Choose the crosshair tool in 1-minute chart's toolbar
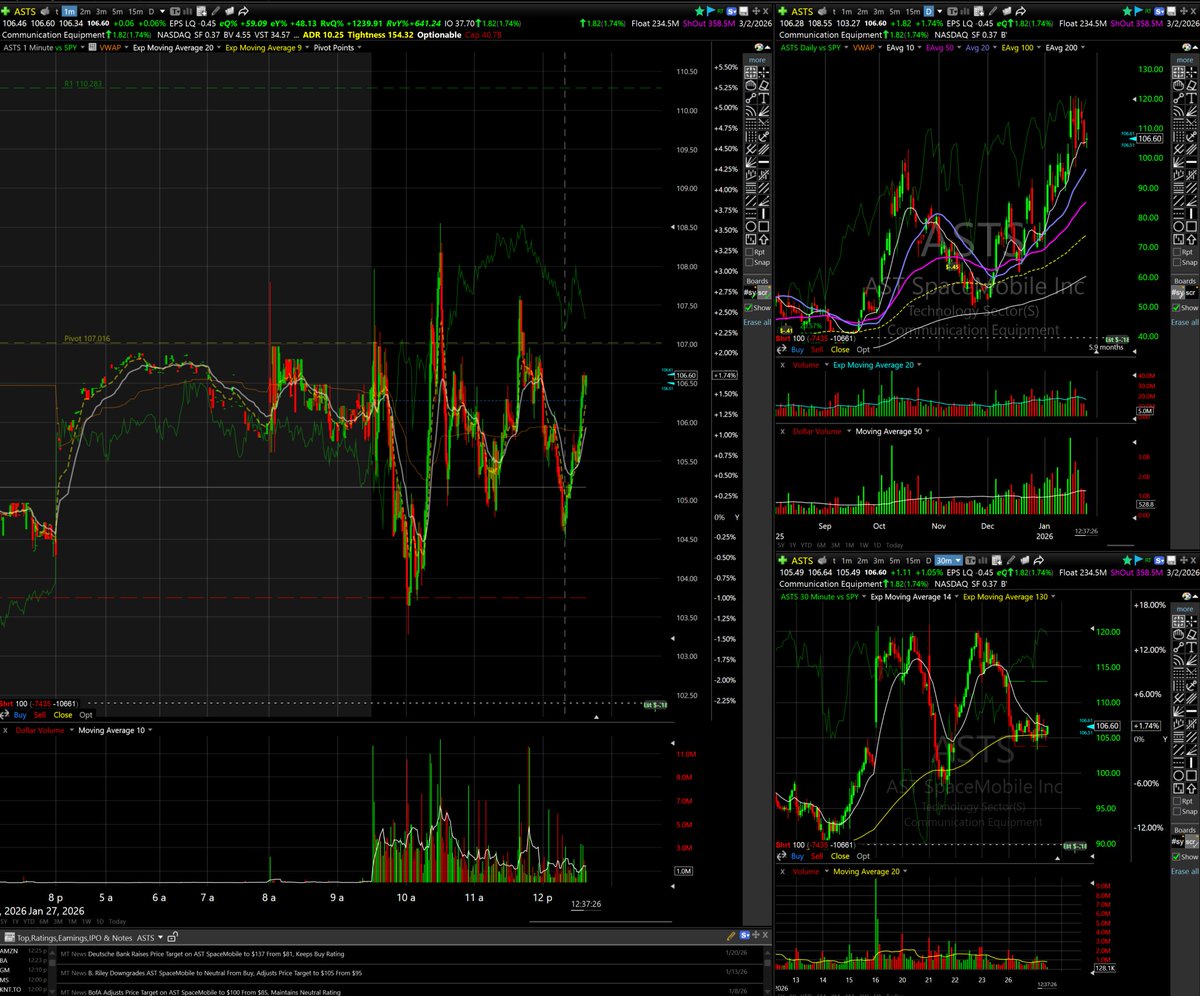 pyautogui.click(x=764, y=72)
